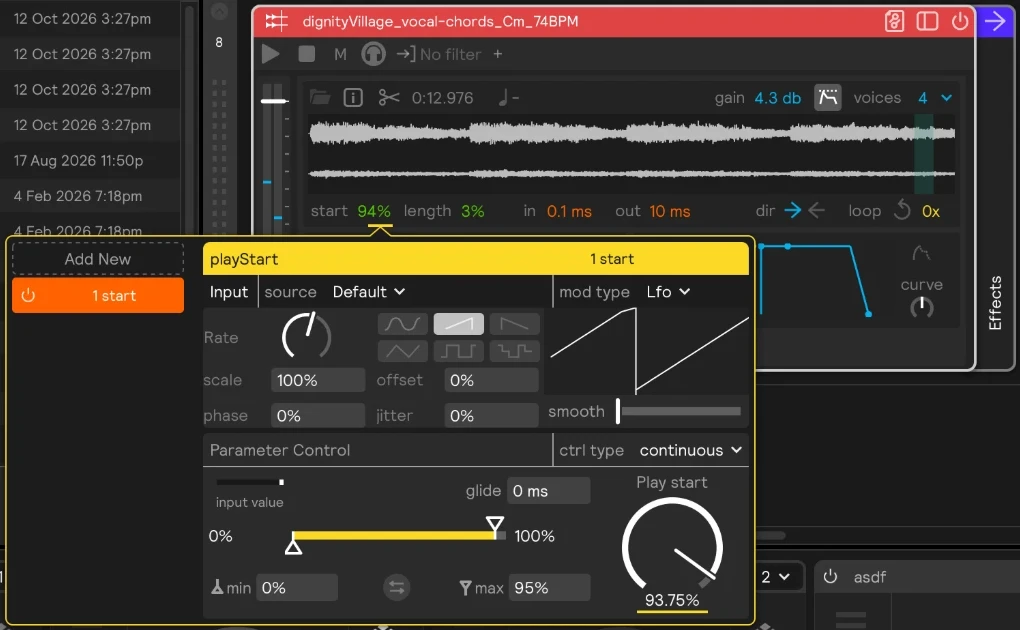Click the max range triangle handle
Image resolution: width=1020 pixels, height=630 pixels.
[x=495, y=523]
